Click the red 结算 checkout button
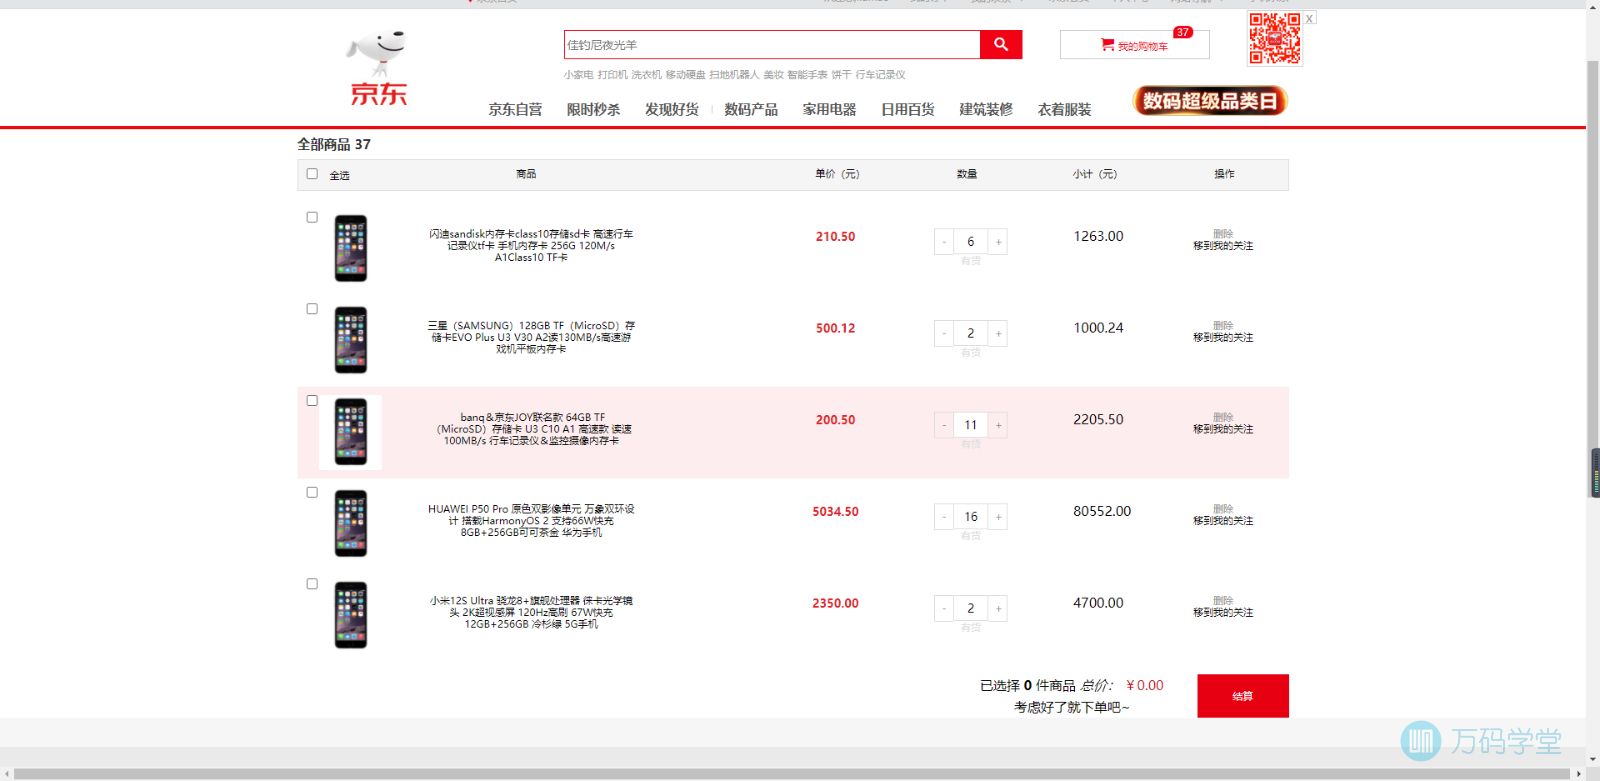 click(1243, 696)
